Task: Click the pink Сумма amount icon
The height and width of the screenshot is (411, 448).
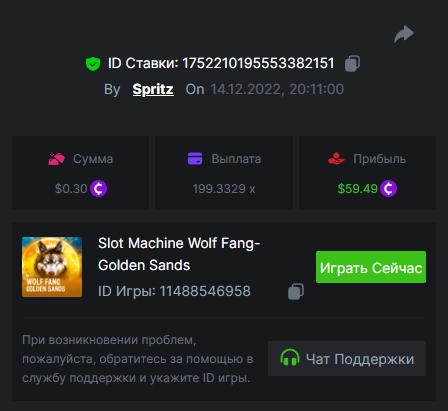Action: tap(56, 159)
